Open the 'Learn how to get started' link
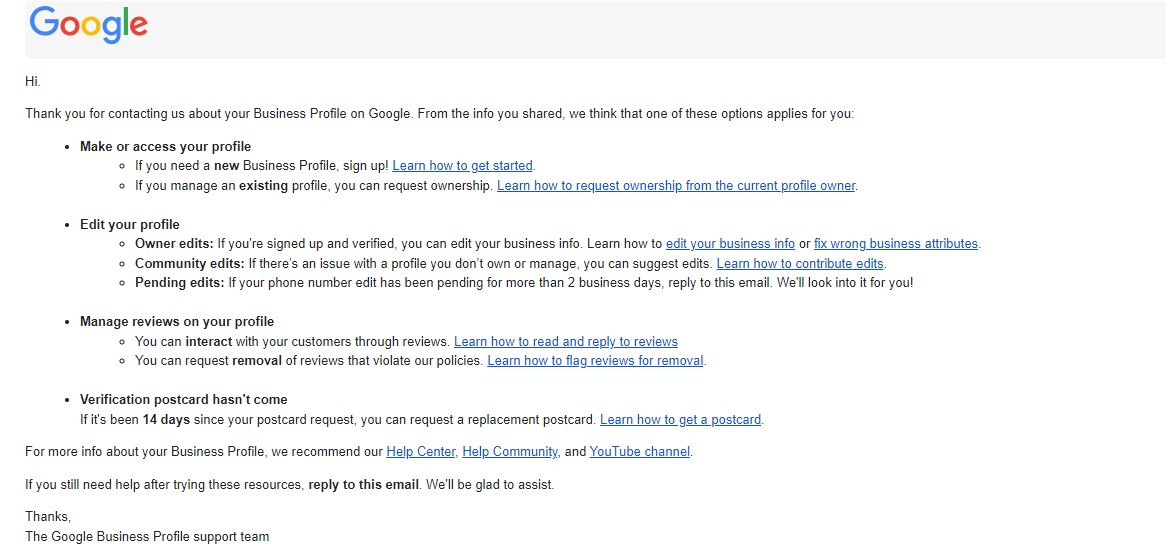 [x=463, y=166]
